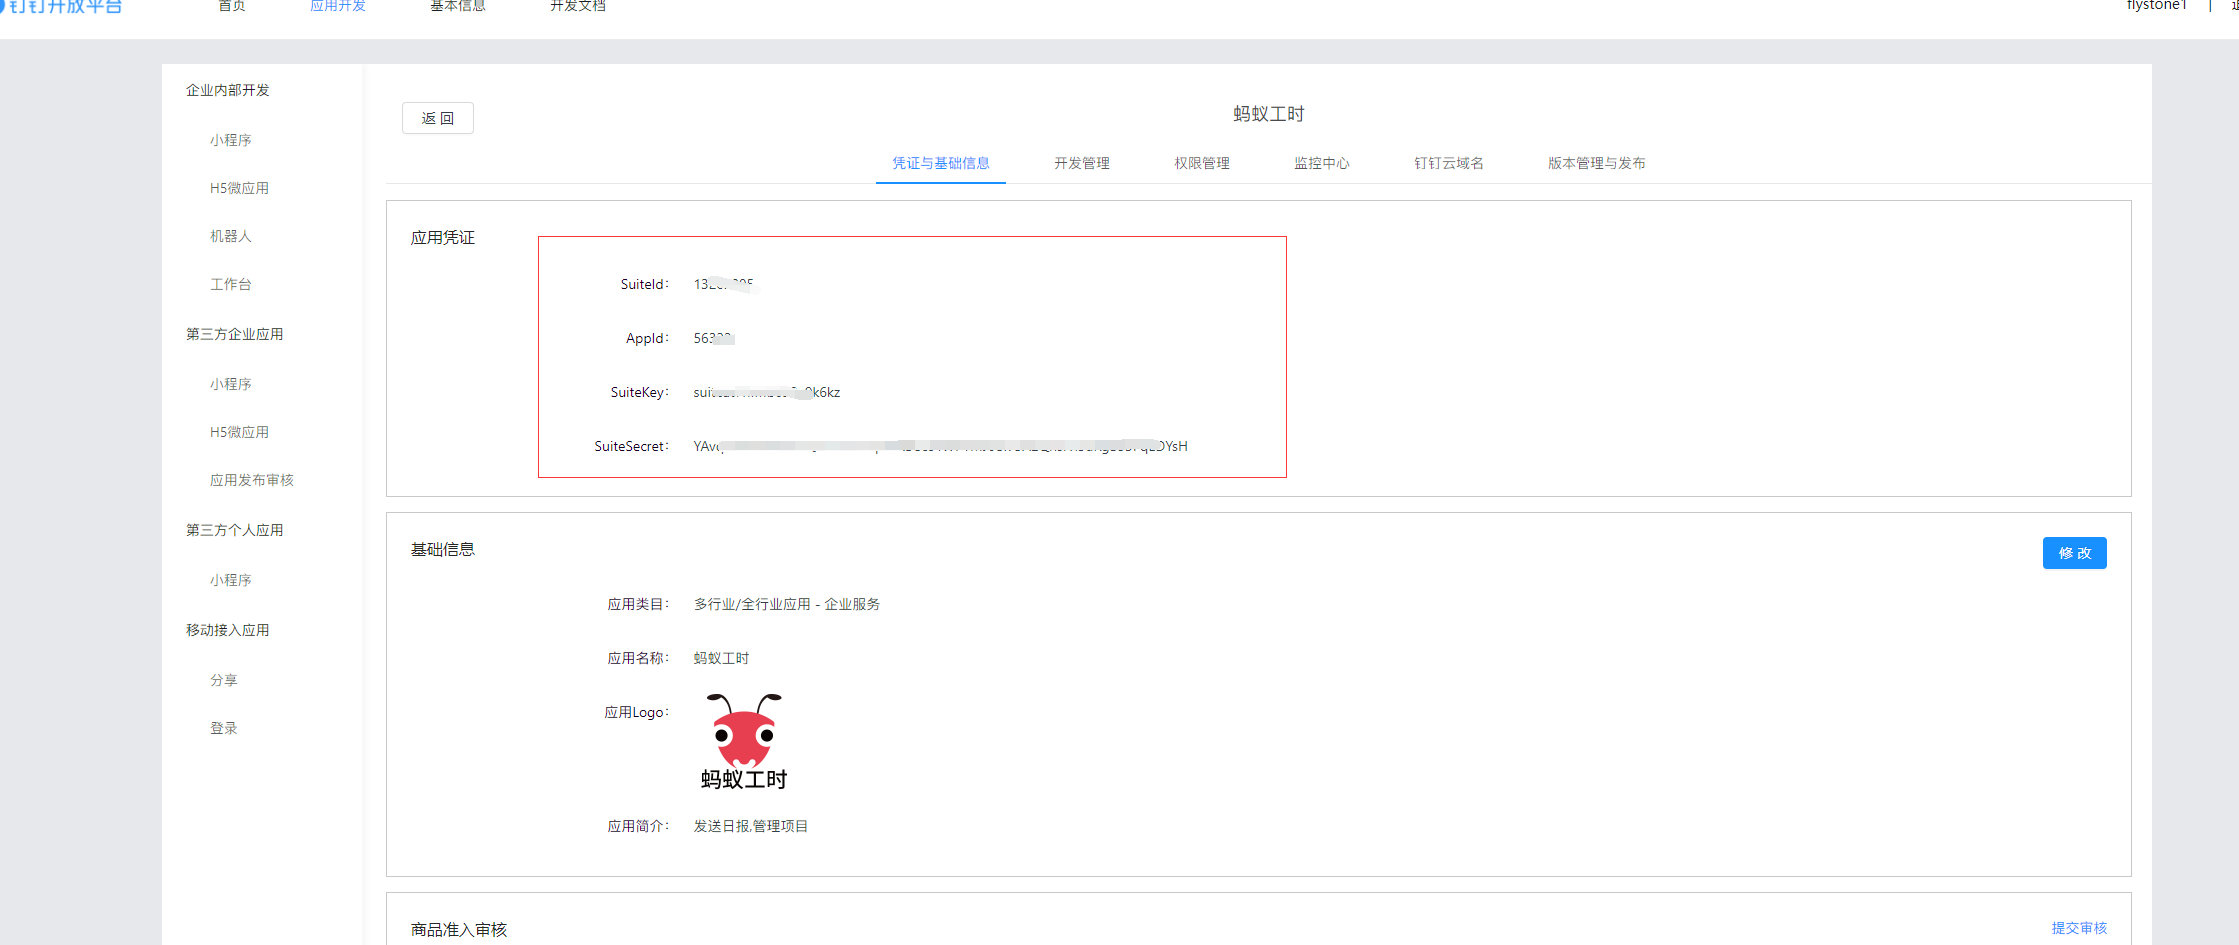Open the 权限管理 tab
Screen dimensions: 2239x945
pyautogui.click(x=1202, y=163)
